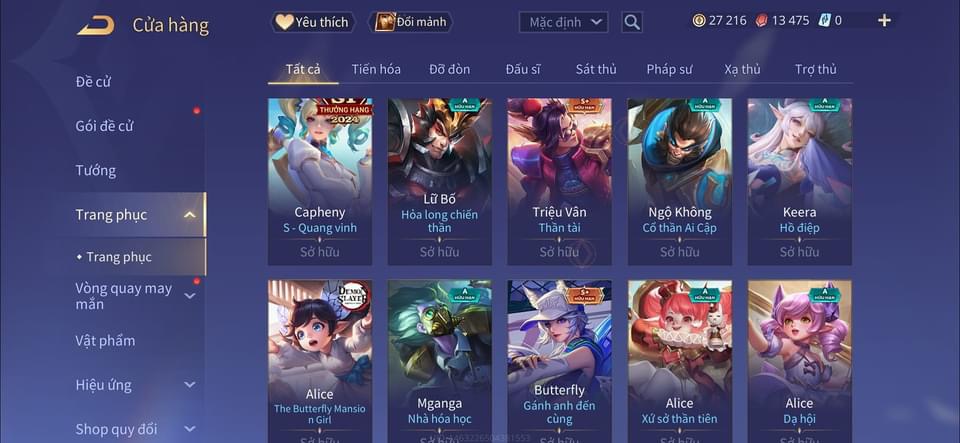
Task: Open the search magnifier icon
Action: (632, 23)
